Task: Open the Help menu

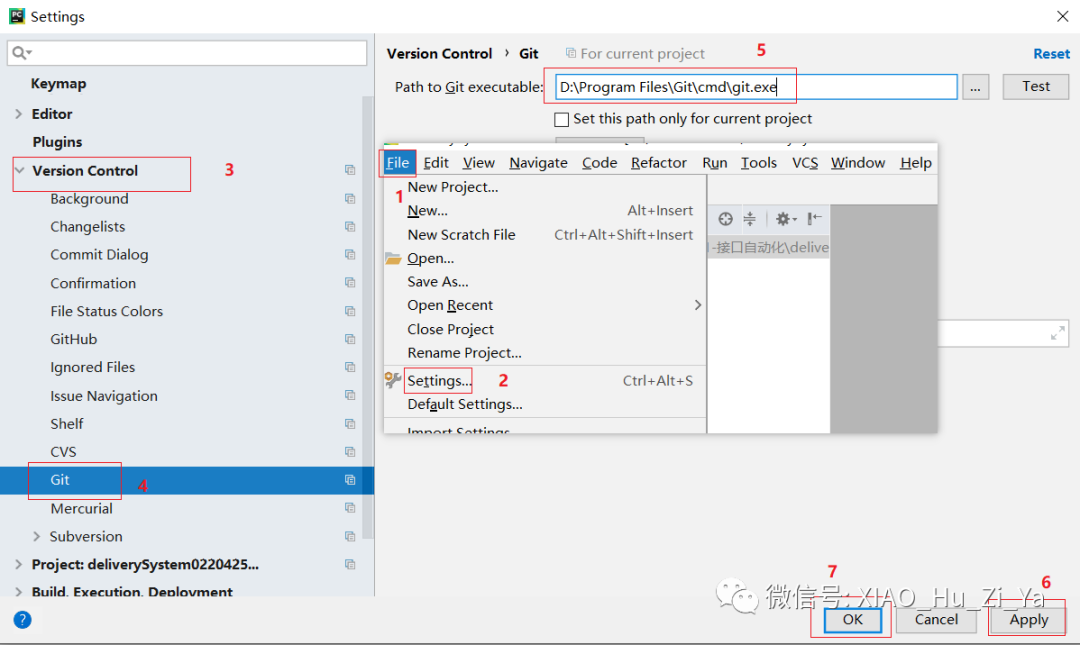Action: pyautogui.click(x=916, y=163)
